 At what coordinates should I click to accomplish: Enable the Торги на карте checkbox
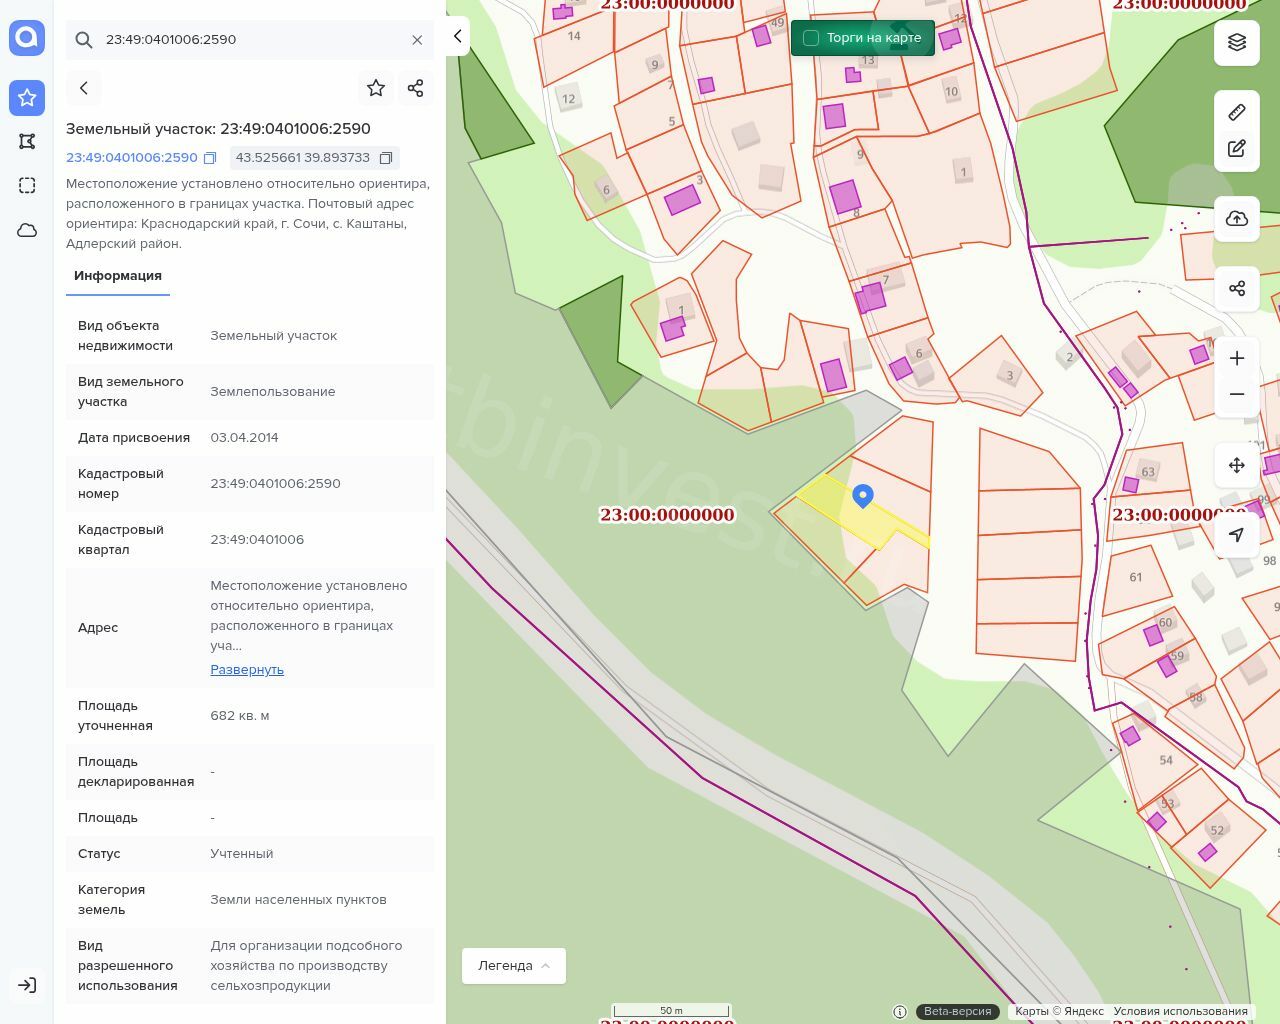pyautogui.click(x=811, y=38)
